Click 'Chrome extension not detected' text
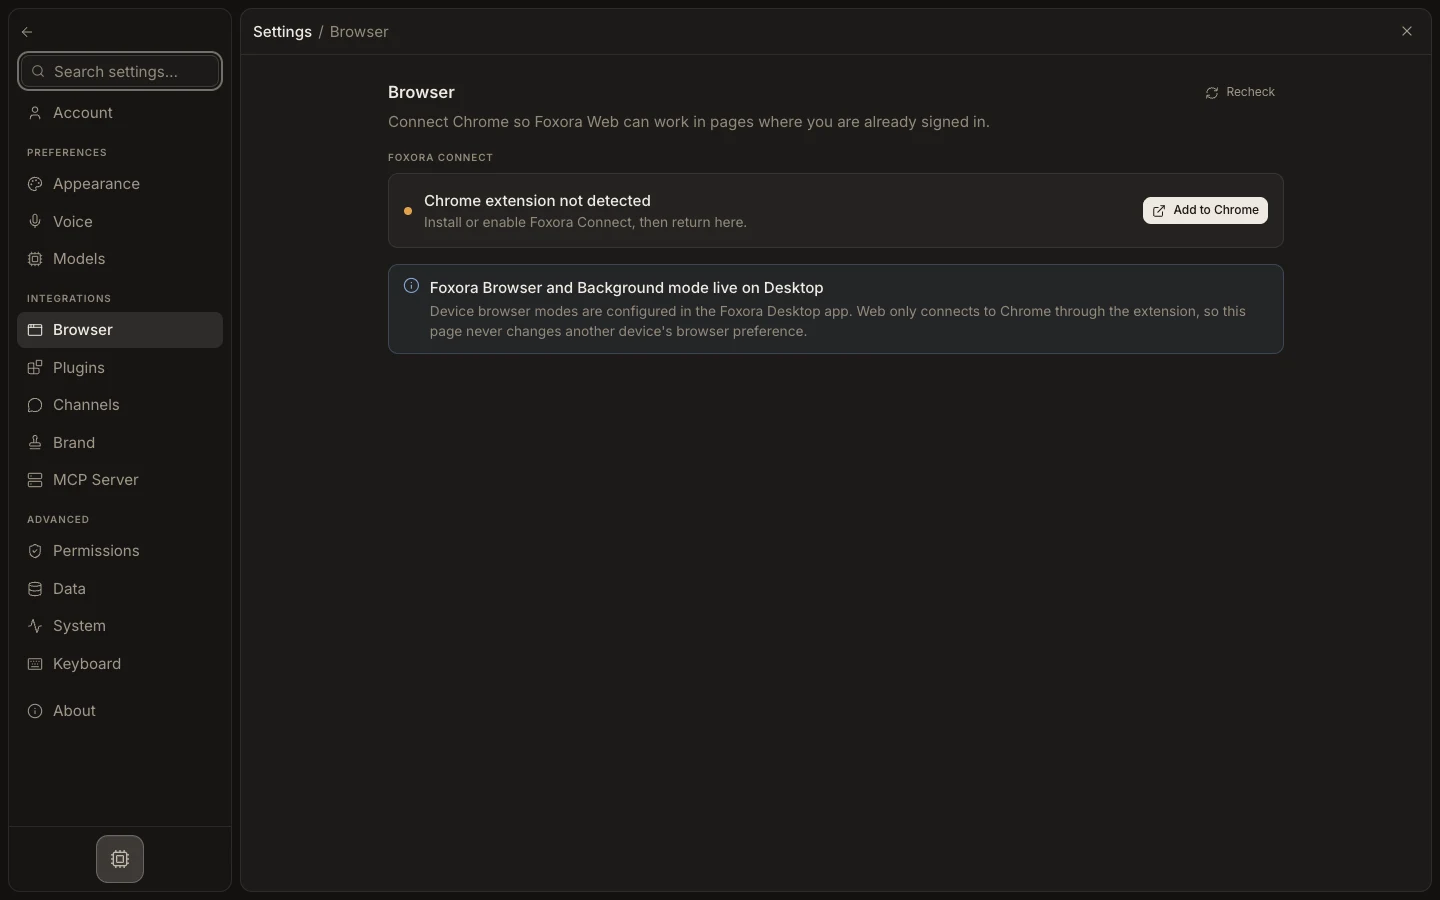 (537, 201)
